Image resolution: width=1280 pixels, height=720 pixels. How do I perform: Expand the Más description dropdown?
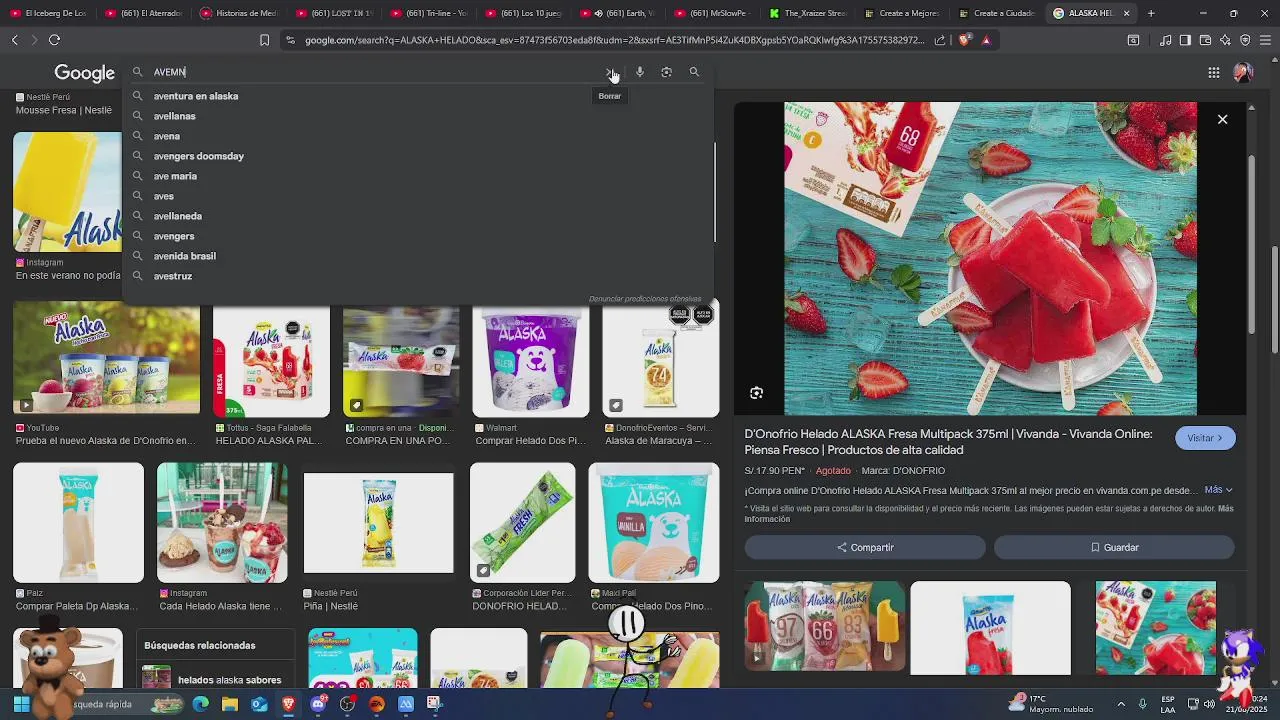pos(1218,490)
